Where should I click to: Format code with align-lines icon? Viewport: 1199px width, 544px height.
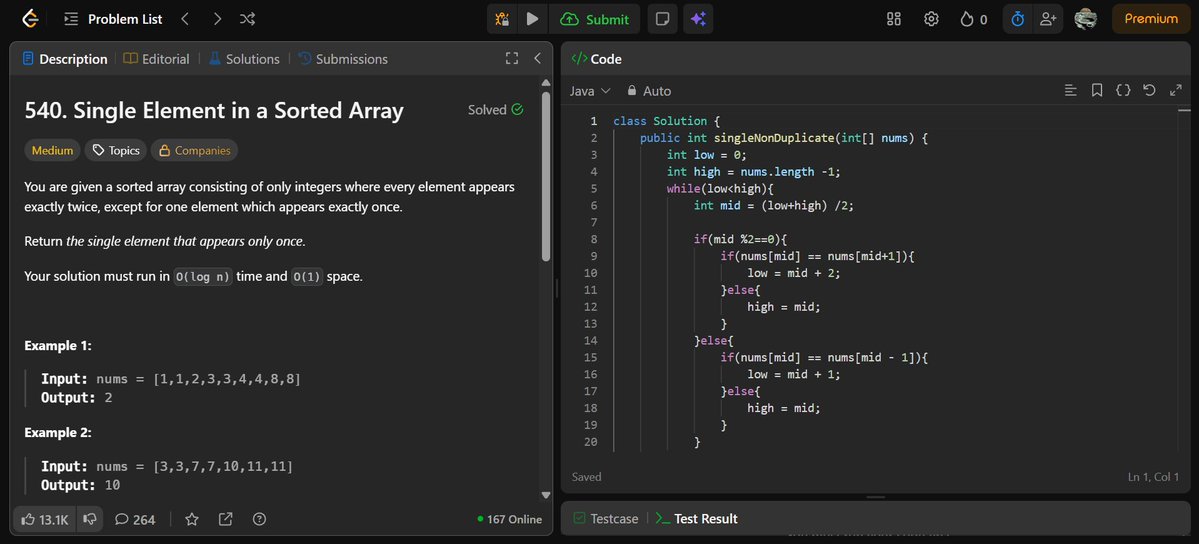[x=1071, y=90]
